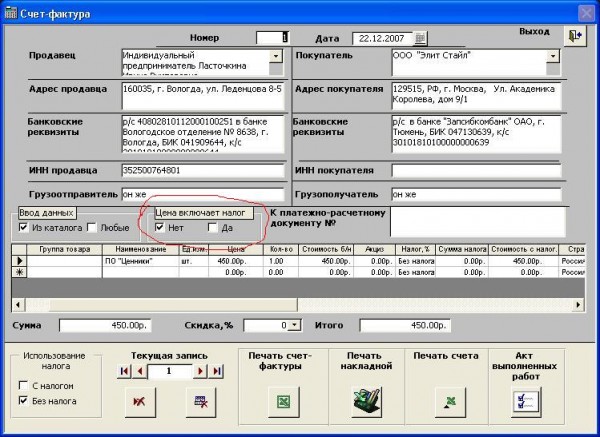600x437 pixels.
Task: Check the Любые checkbox
Action: click(x=92, y=228)
